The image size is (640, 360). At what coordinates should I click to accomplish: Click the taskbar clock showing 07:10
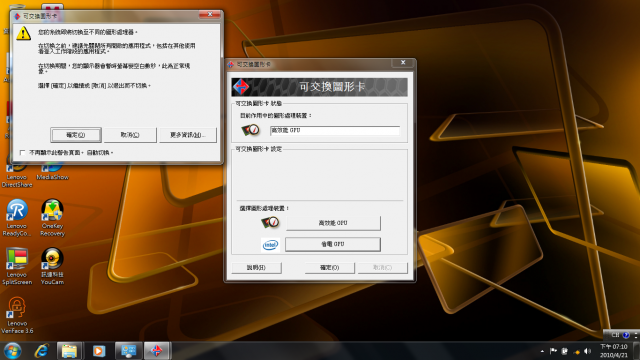pyautogui.click(x=614, y=351)
